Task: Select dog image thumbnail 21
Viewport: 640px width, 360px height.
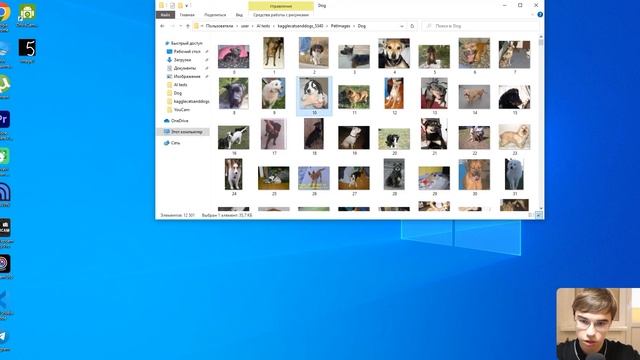Action: click(434, 134)
